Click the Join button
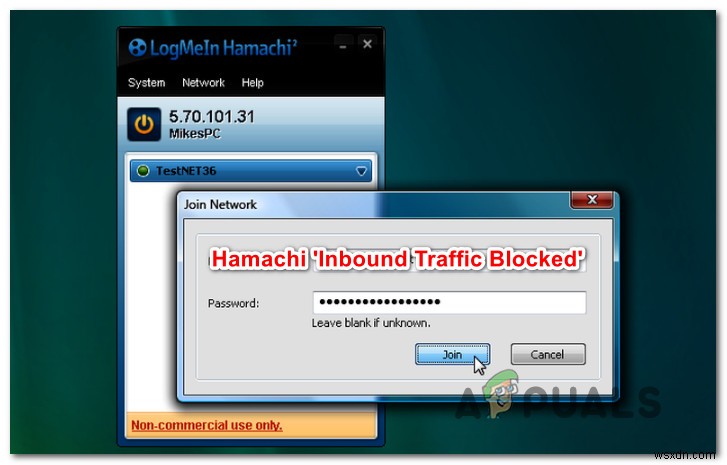 (x=453, y=354)
